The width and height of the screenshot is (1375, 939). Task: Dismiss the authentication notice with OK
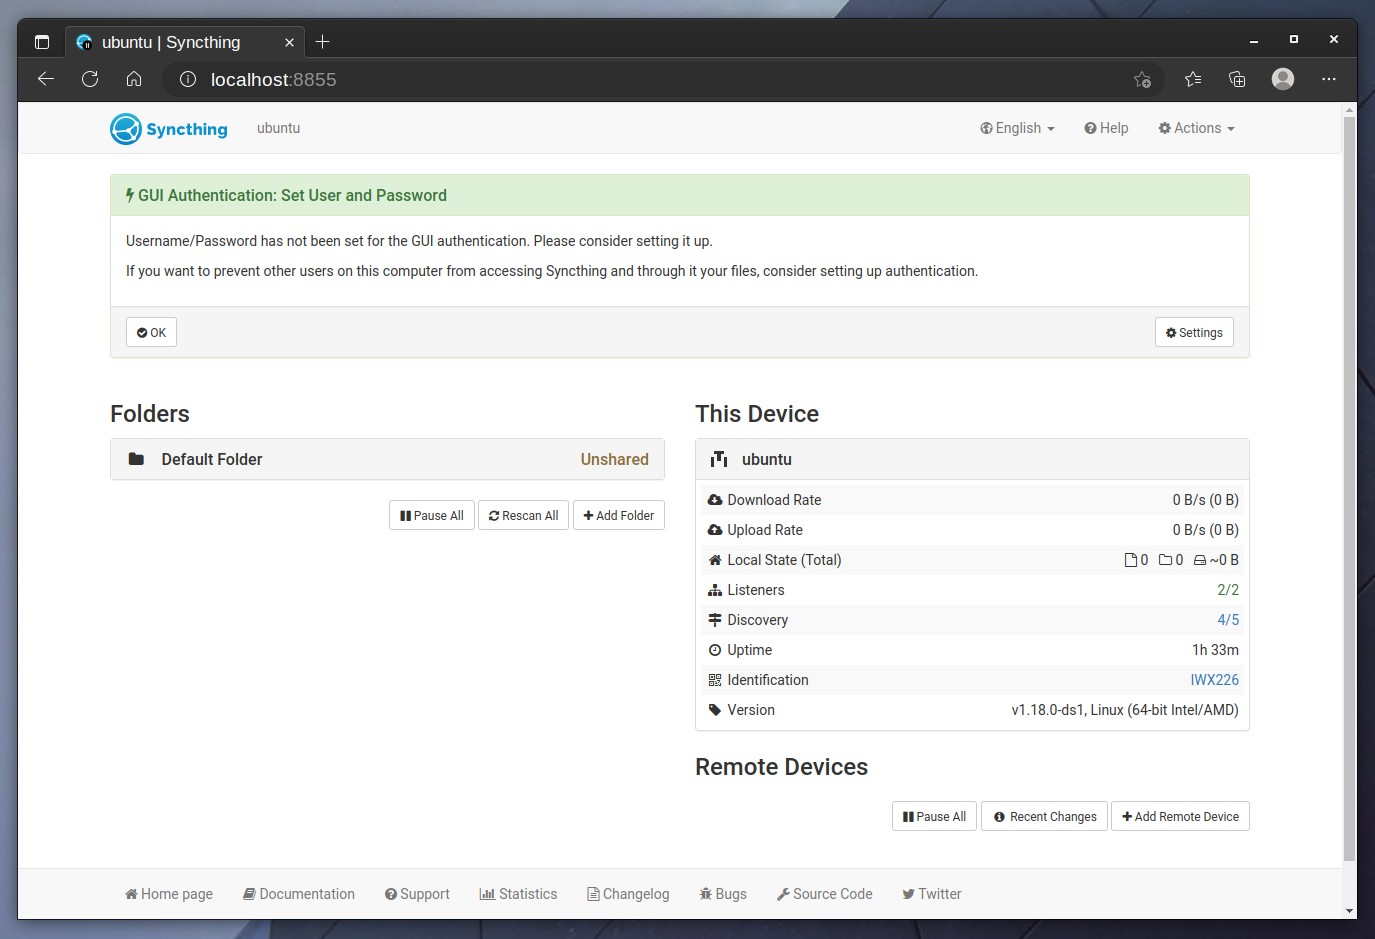pos(151,332)
